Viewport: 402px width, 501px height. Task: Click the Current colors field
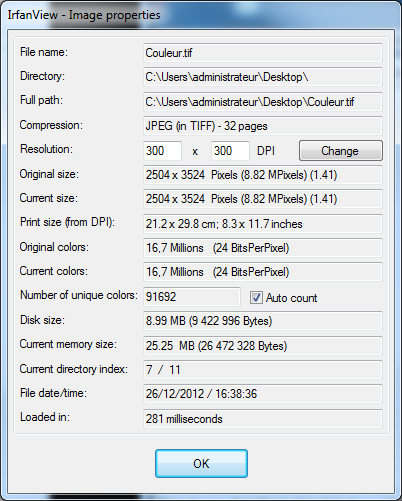point(263,272)
